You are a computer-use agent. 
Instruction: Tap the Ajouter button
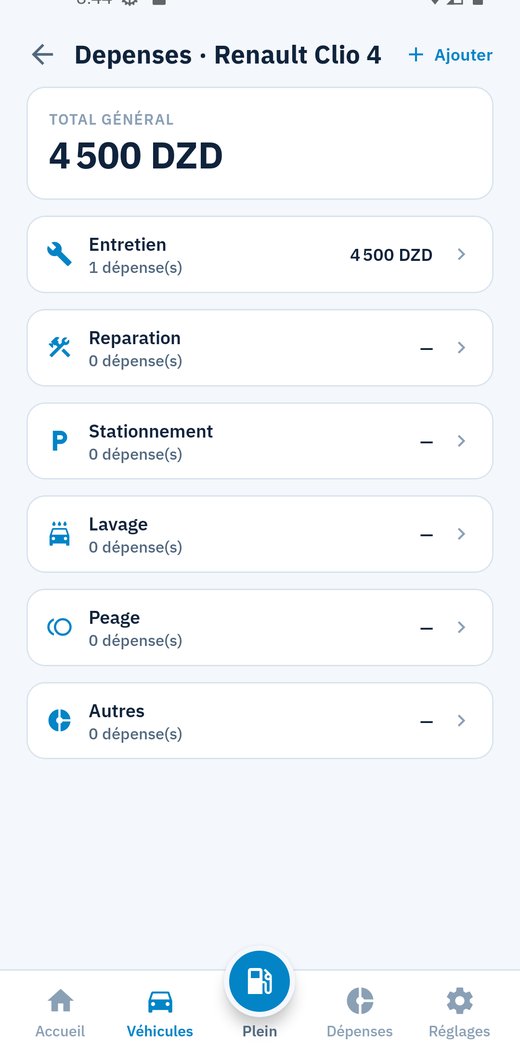[450, 55]
